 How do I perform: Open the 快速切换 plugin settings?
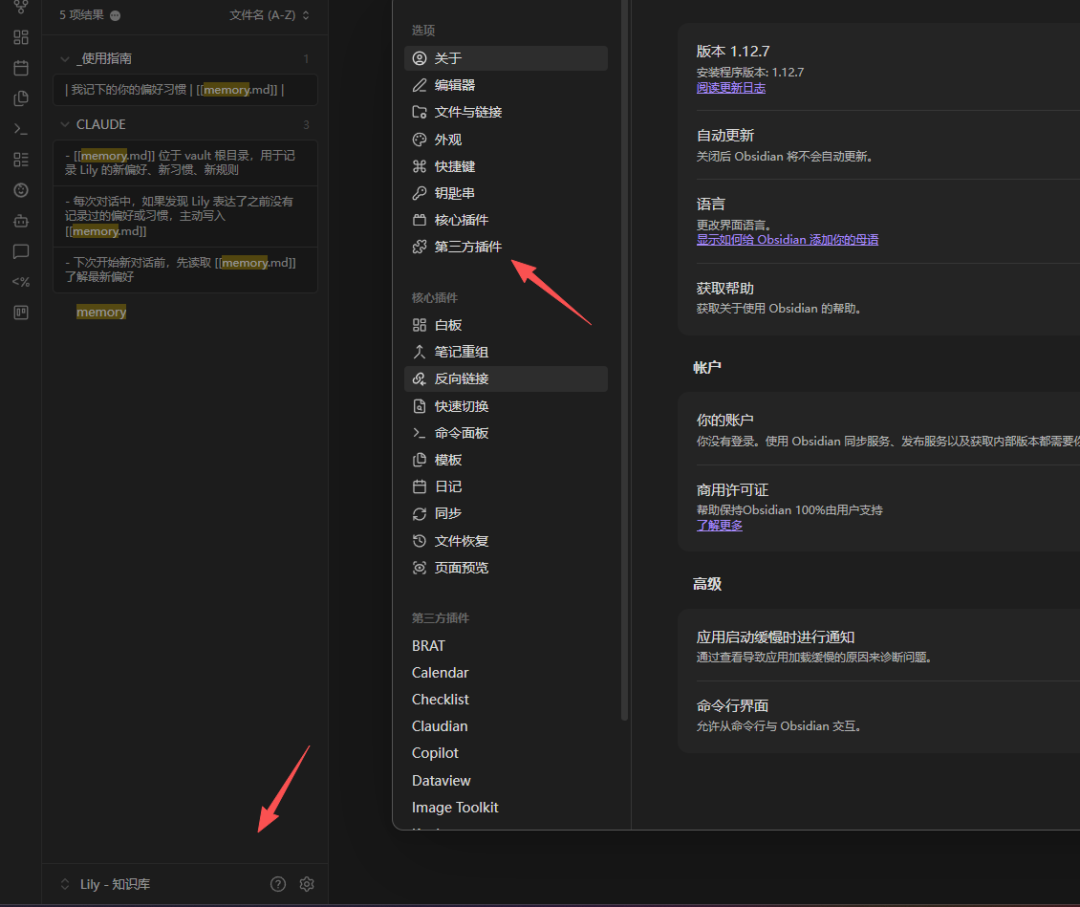(x=506, y=406)
